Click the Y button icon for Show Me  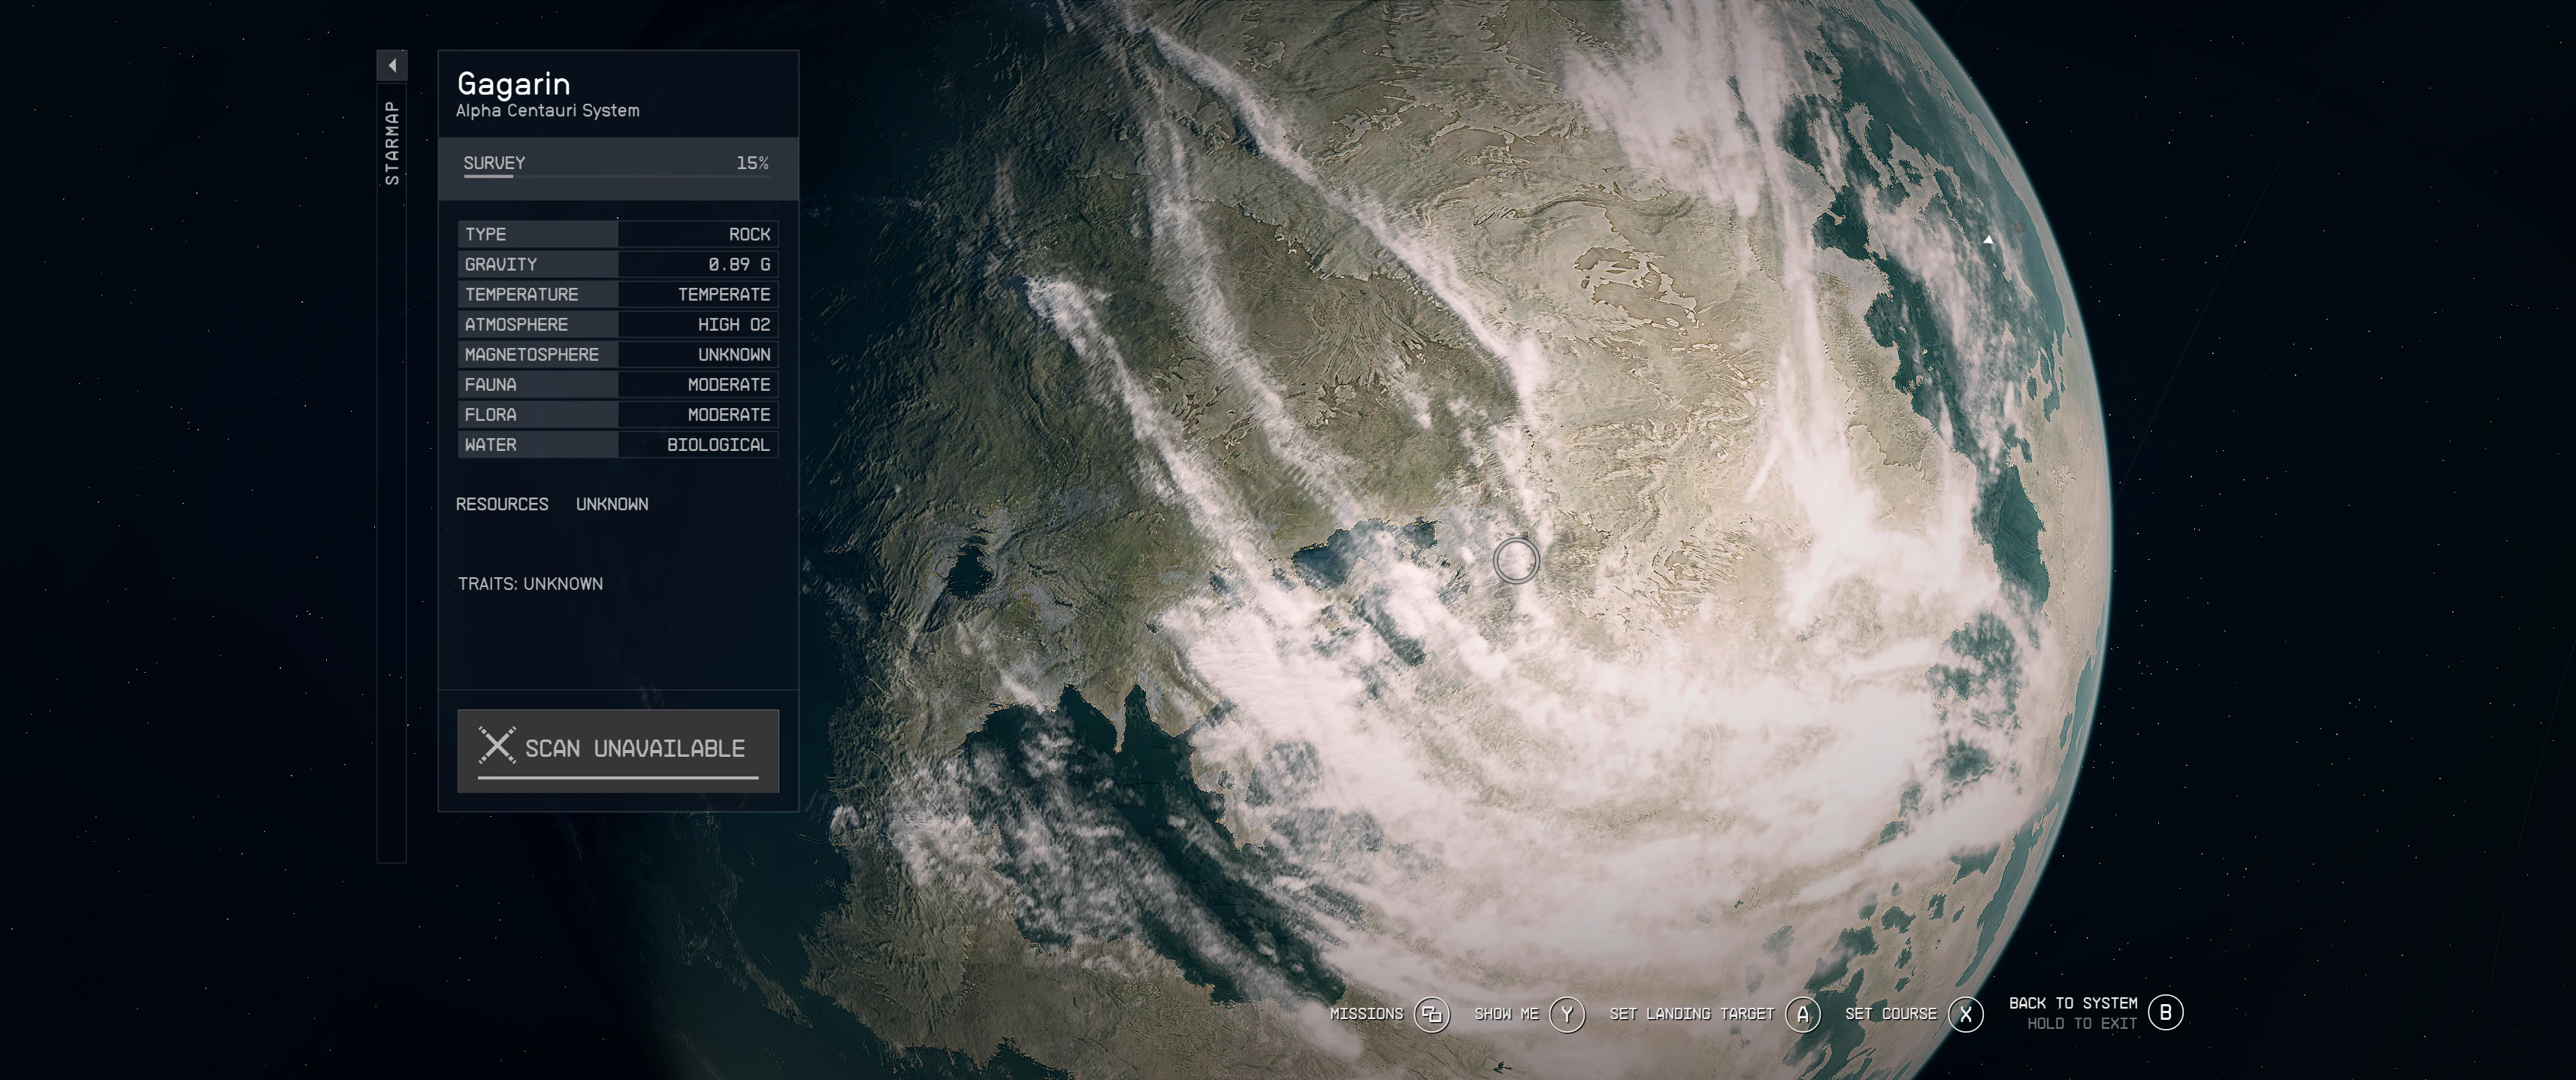[x=1567, y=1014]
